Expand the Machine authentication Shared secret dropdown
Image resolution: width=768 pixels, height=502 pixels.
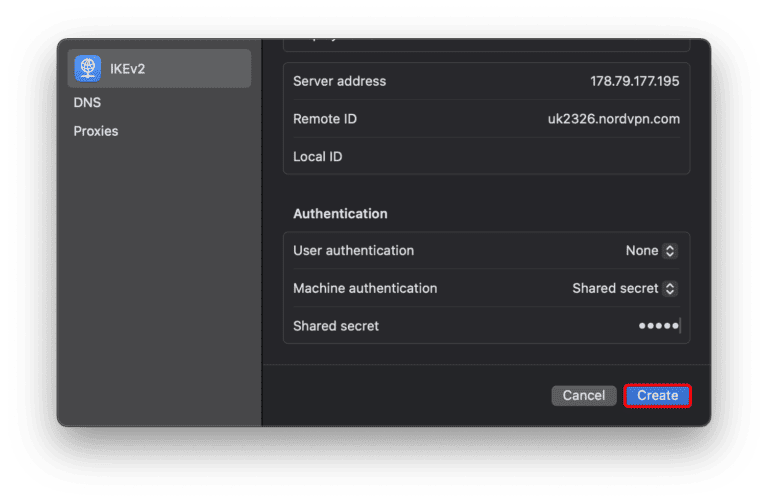click(615, 288)
